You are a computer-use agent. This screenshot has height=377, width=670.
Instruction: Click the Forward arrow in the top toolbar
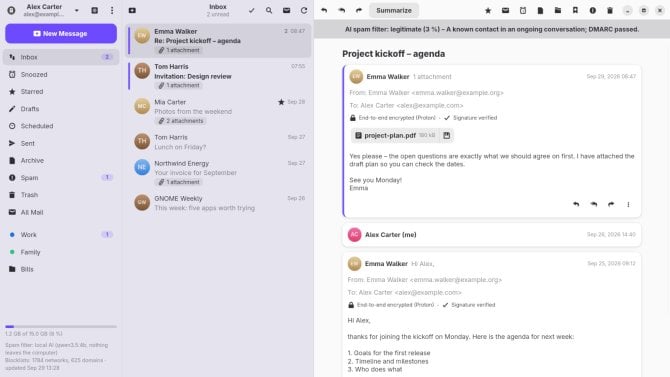coord(359,10)
